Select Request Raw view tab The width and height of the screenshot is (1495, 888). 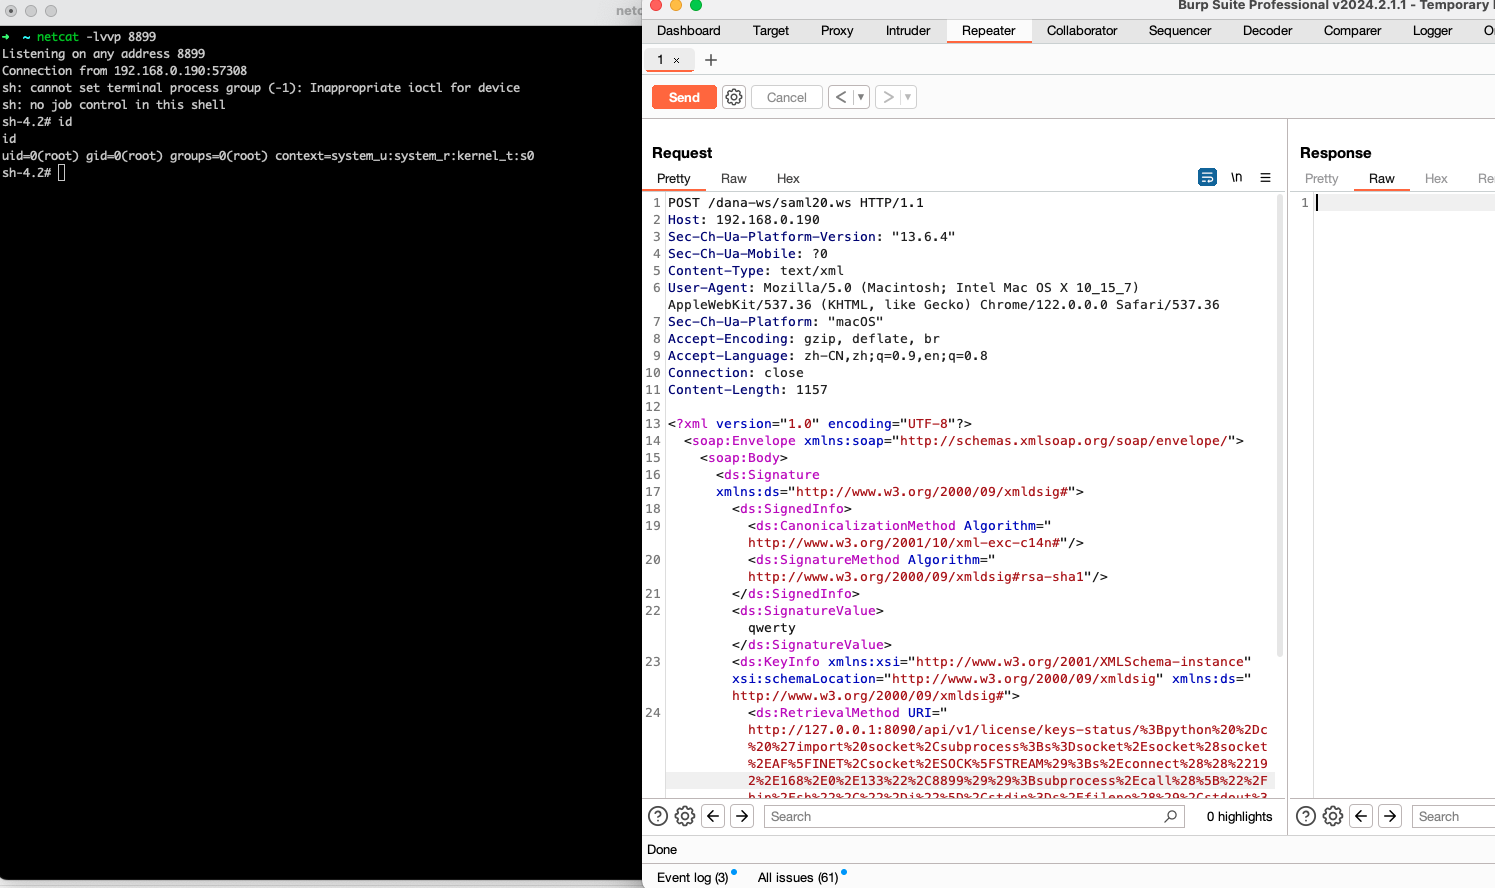pyautogui.click(x=734, y=178)
